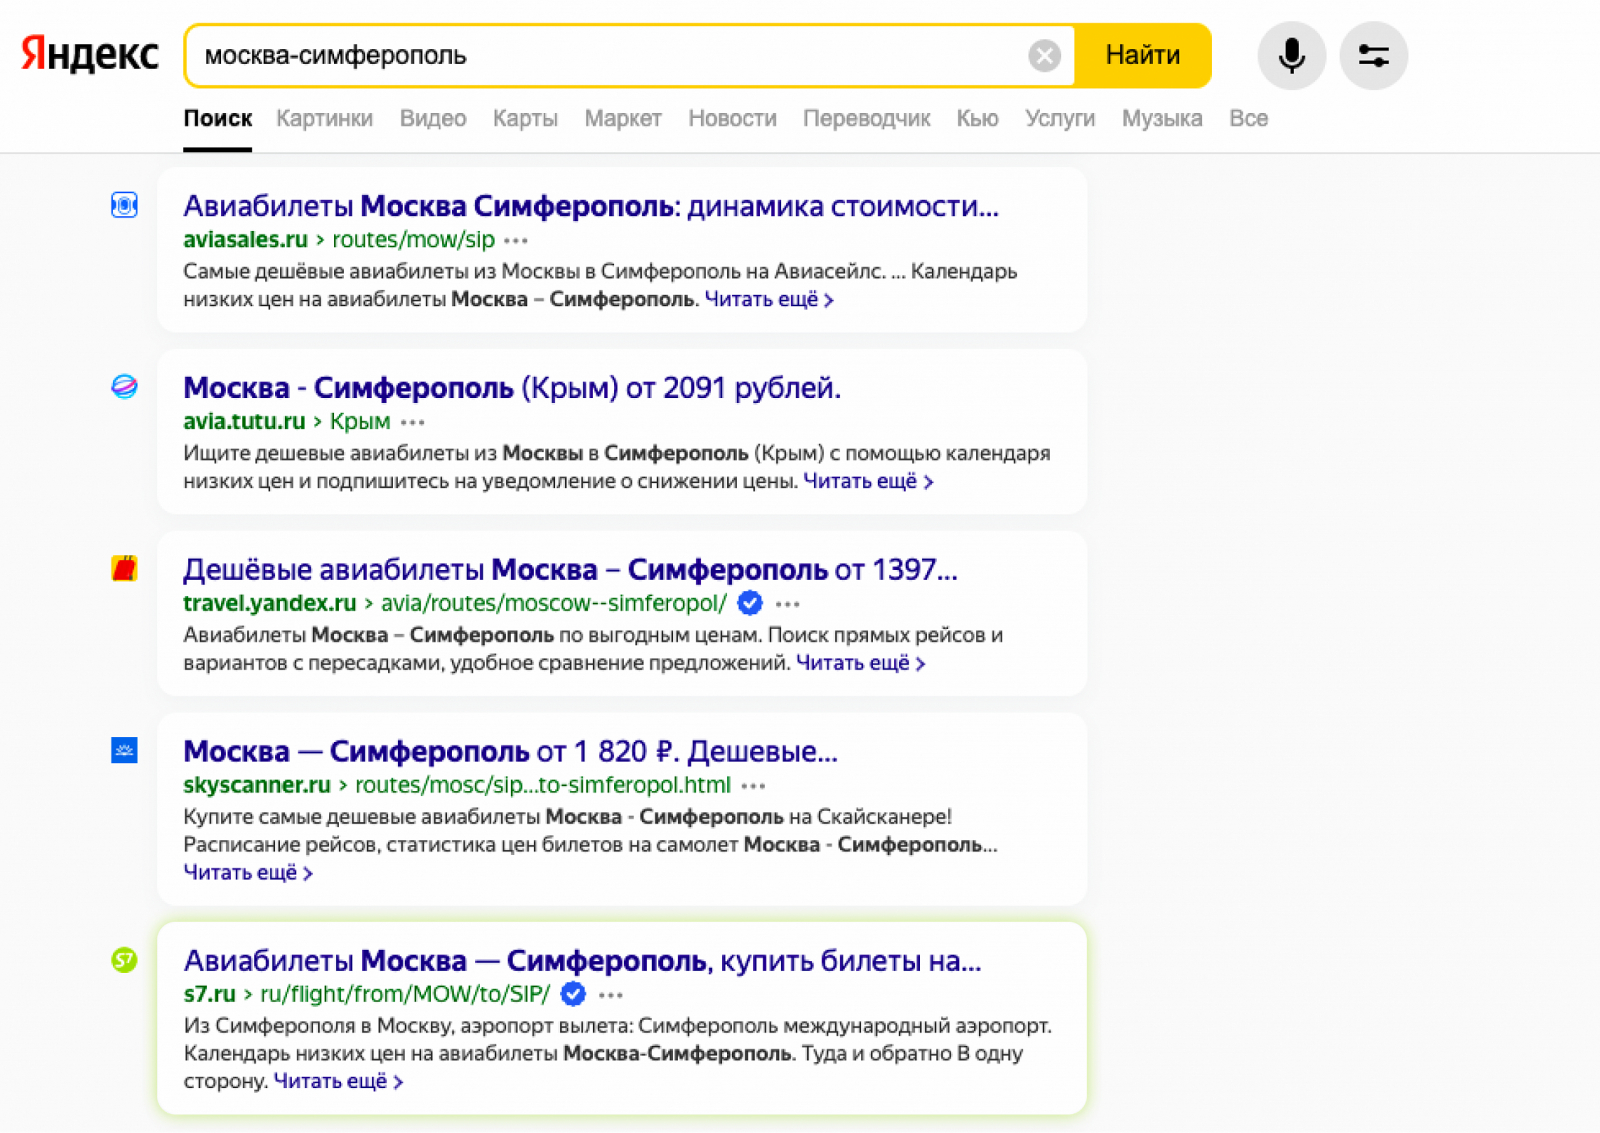
Task: Click the verified badge on travel.yandex.ru result
Action: (750, 603)
